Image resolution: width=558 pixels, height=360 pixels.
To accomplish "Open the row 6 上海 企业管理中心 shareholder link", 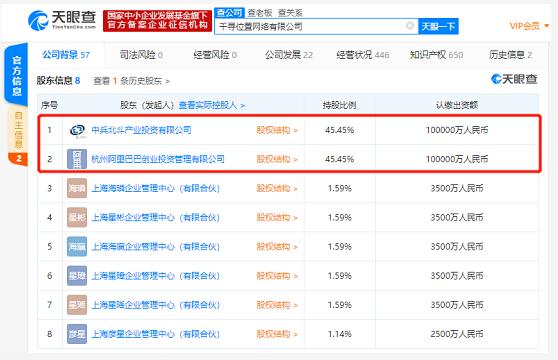I will pos(156,276).
